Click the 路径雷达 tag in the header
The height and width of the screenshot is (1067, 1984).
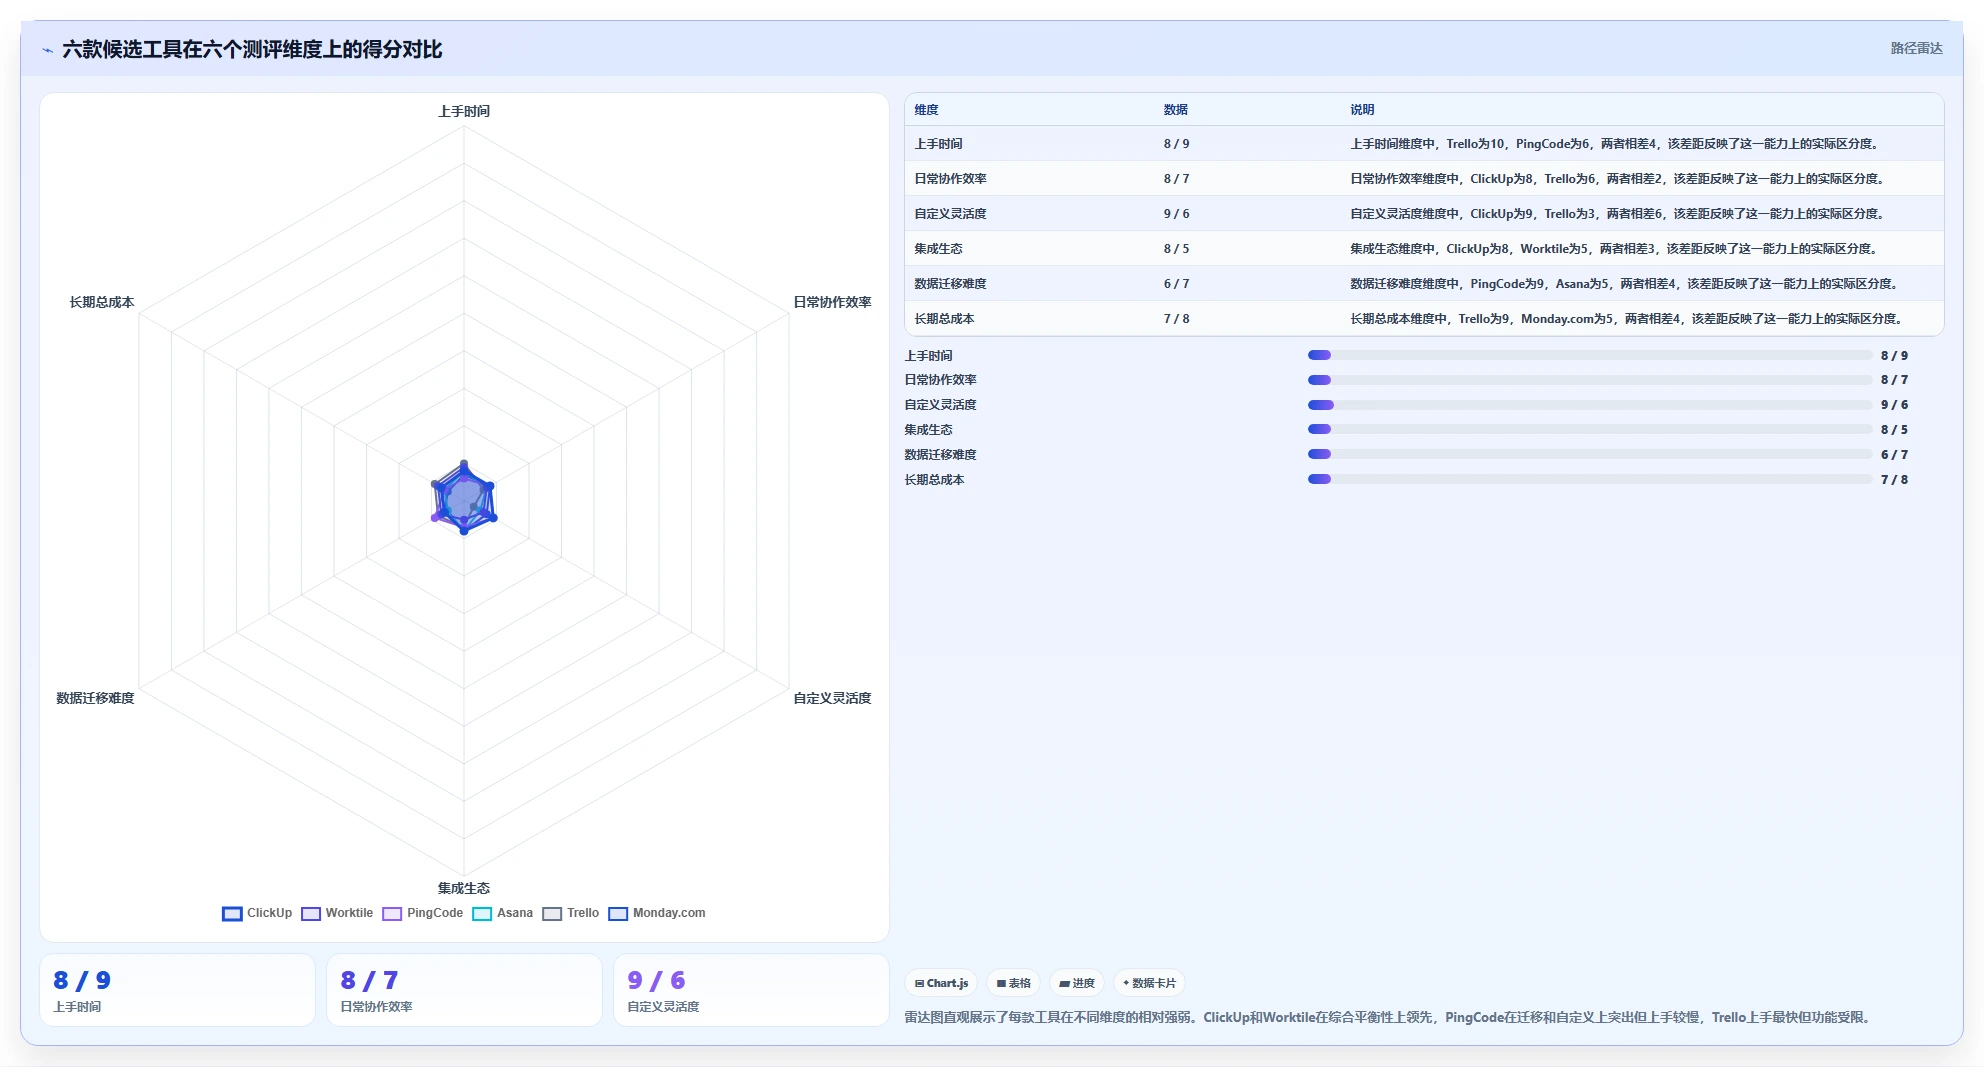(1916, 48)
